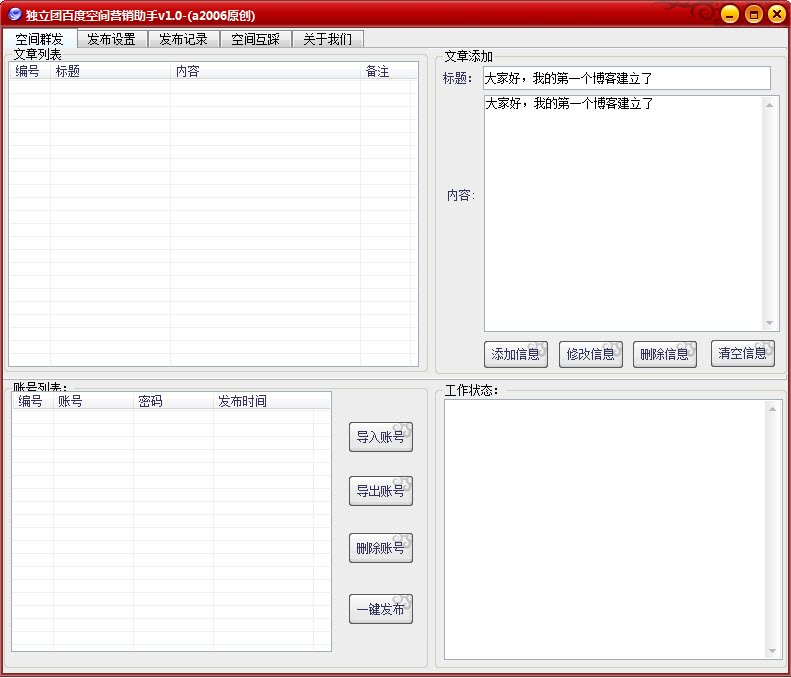
Task: Start publishing with 一键发布 button
Action: (381, 609)
